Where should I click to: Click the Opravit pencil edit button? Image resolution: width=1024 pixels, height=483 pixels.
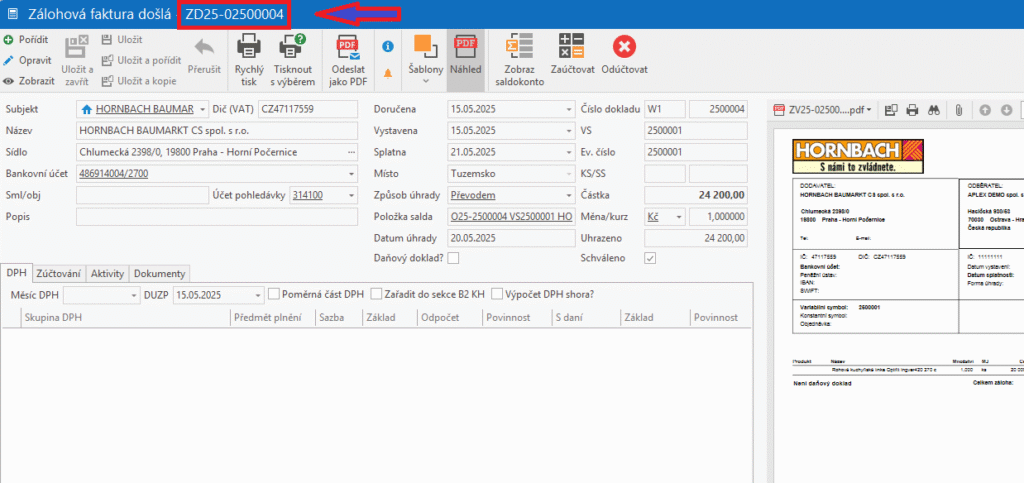click(27, 60)
